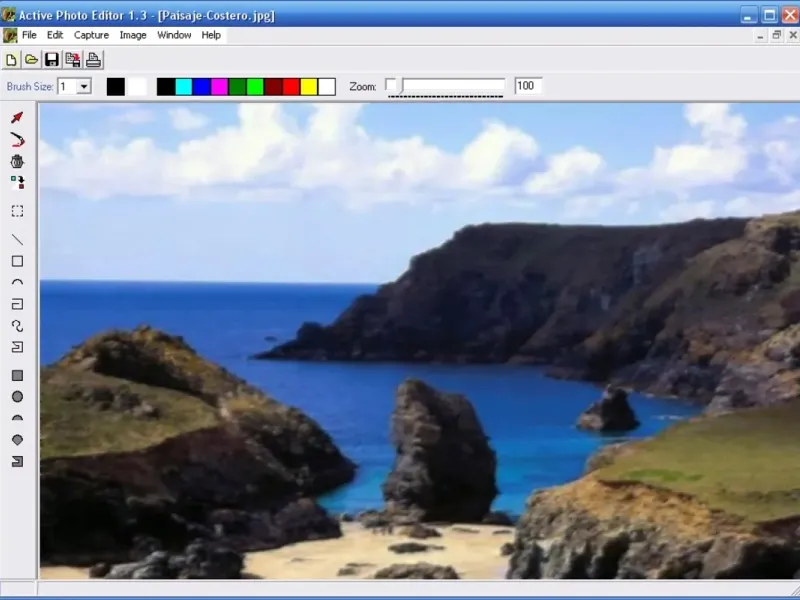
Task: Pick black from the color palette strip
Action: click(x=166, y=87)
